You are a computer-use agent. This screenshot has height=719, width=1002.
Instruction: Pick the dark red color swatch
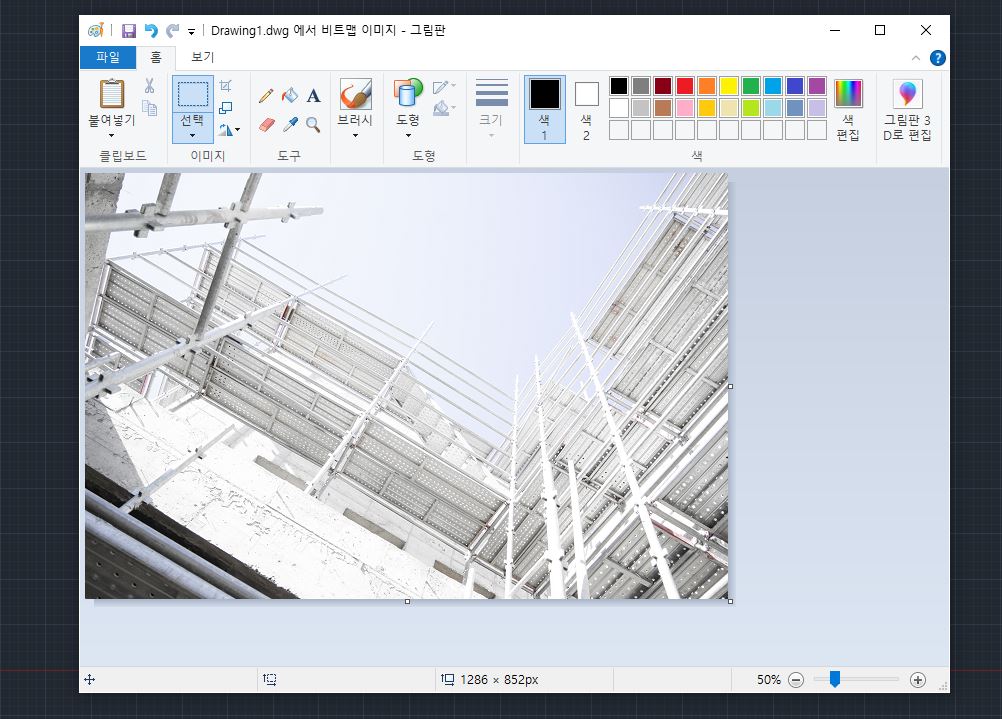point(663,86)
